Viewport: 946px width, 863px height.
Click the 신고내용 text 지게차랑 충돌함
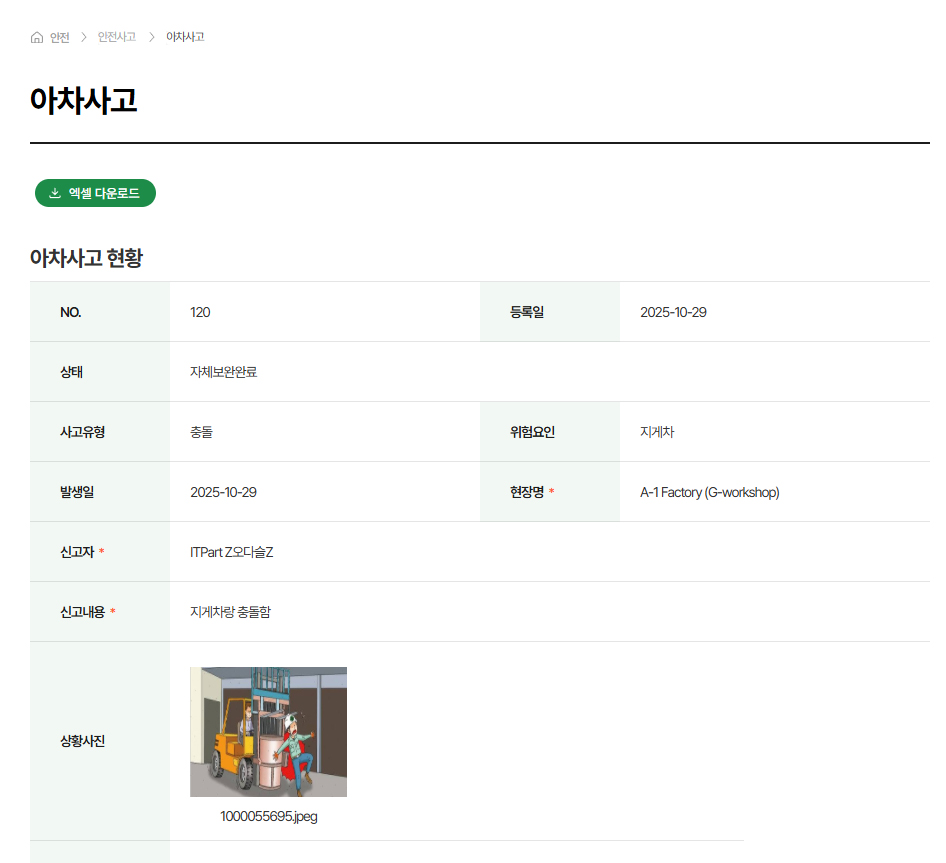(x=230, y=612)
